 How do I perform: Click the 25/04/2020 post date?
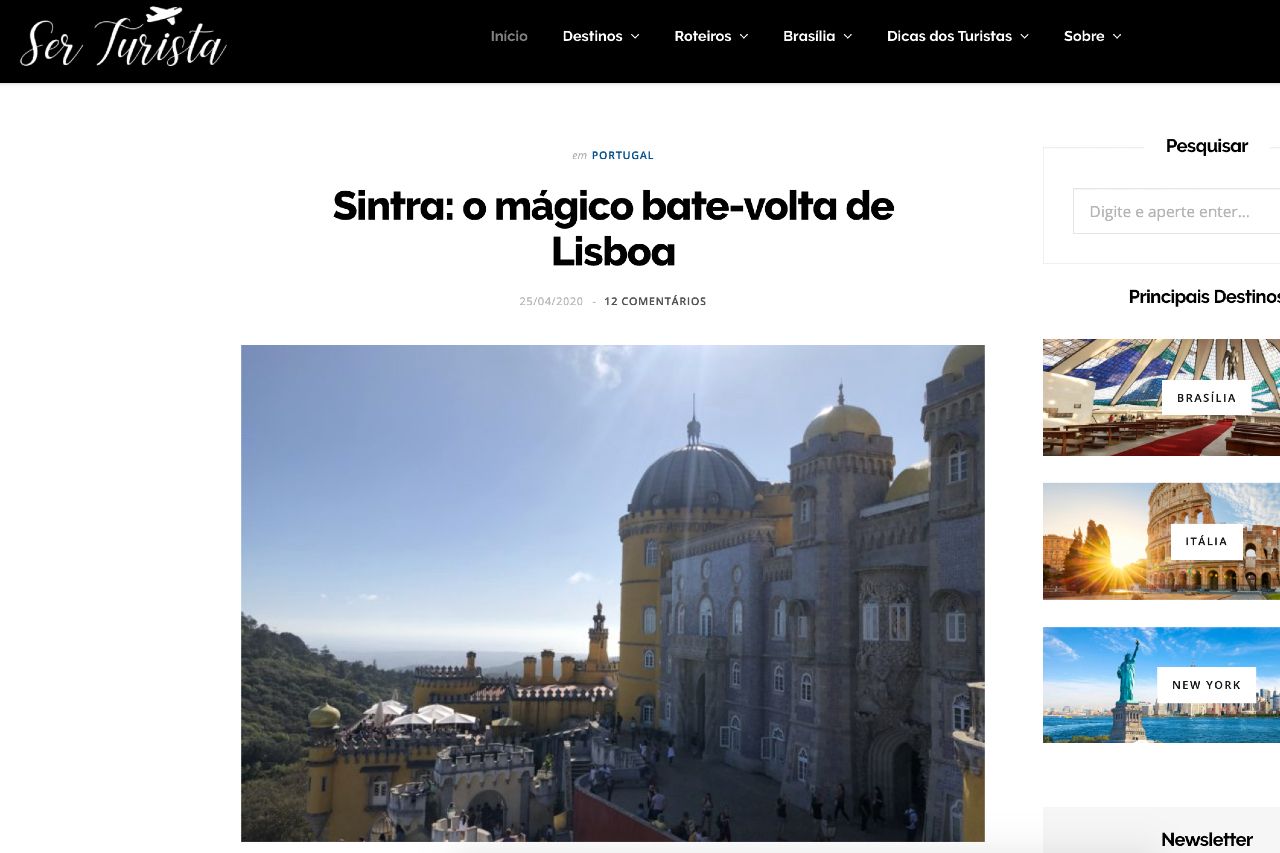coord(551,301)
